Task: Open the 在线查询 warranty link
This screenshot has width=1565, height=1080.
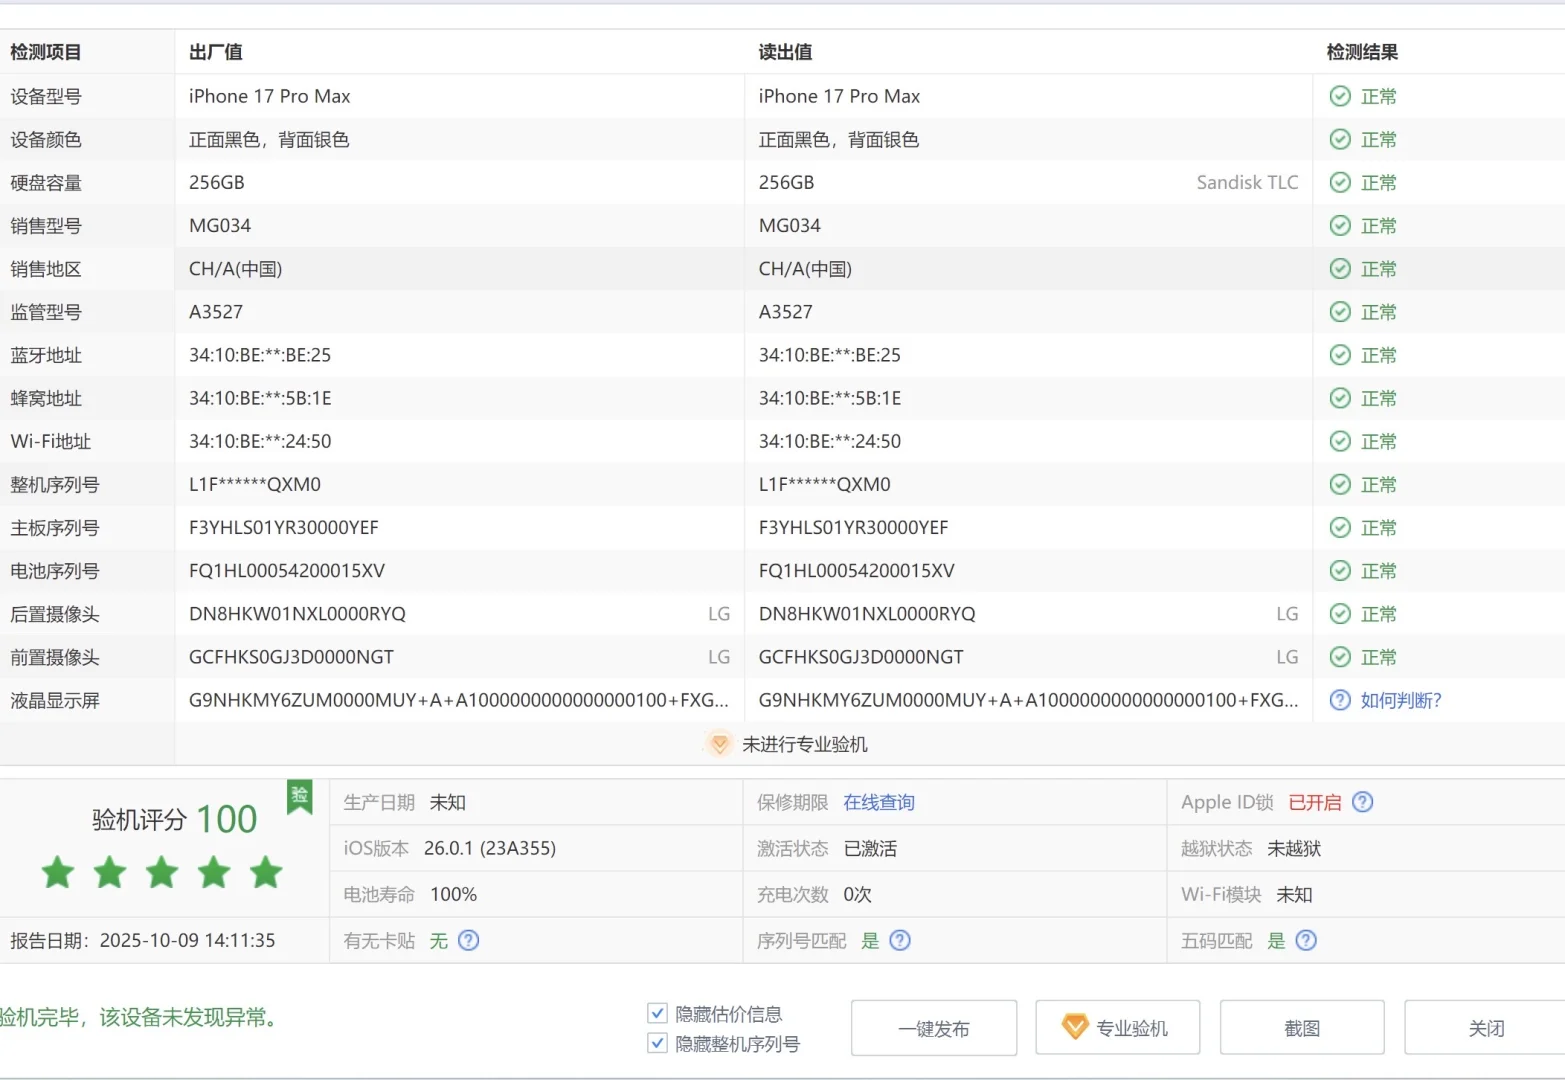Action: click(879, 802)
